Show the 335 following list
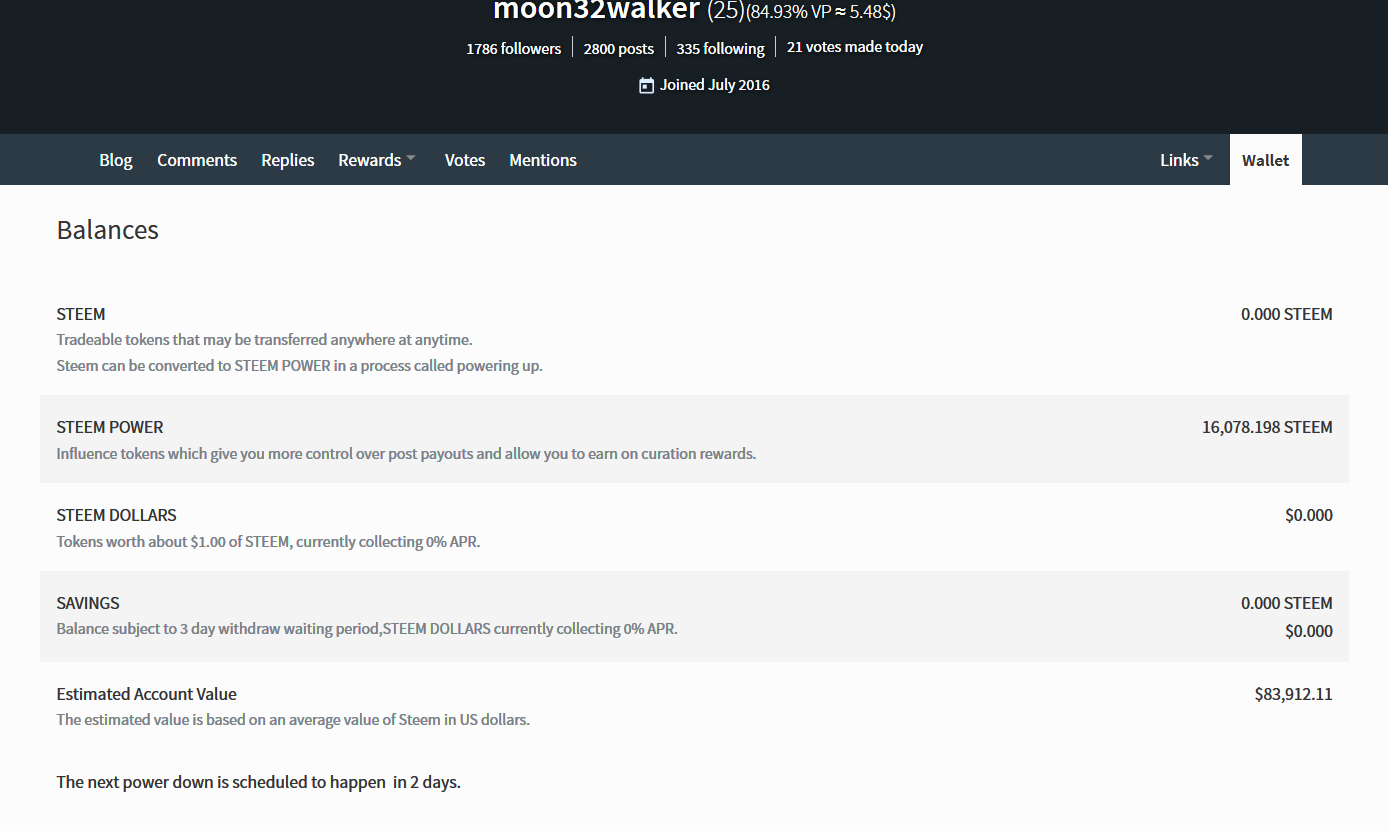1388x831 pixels. click(721, 48)
